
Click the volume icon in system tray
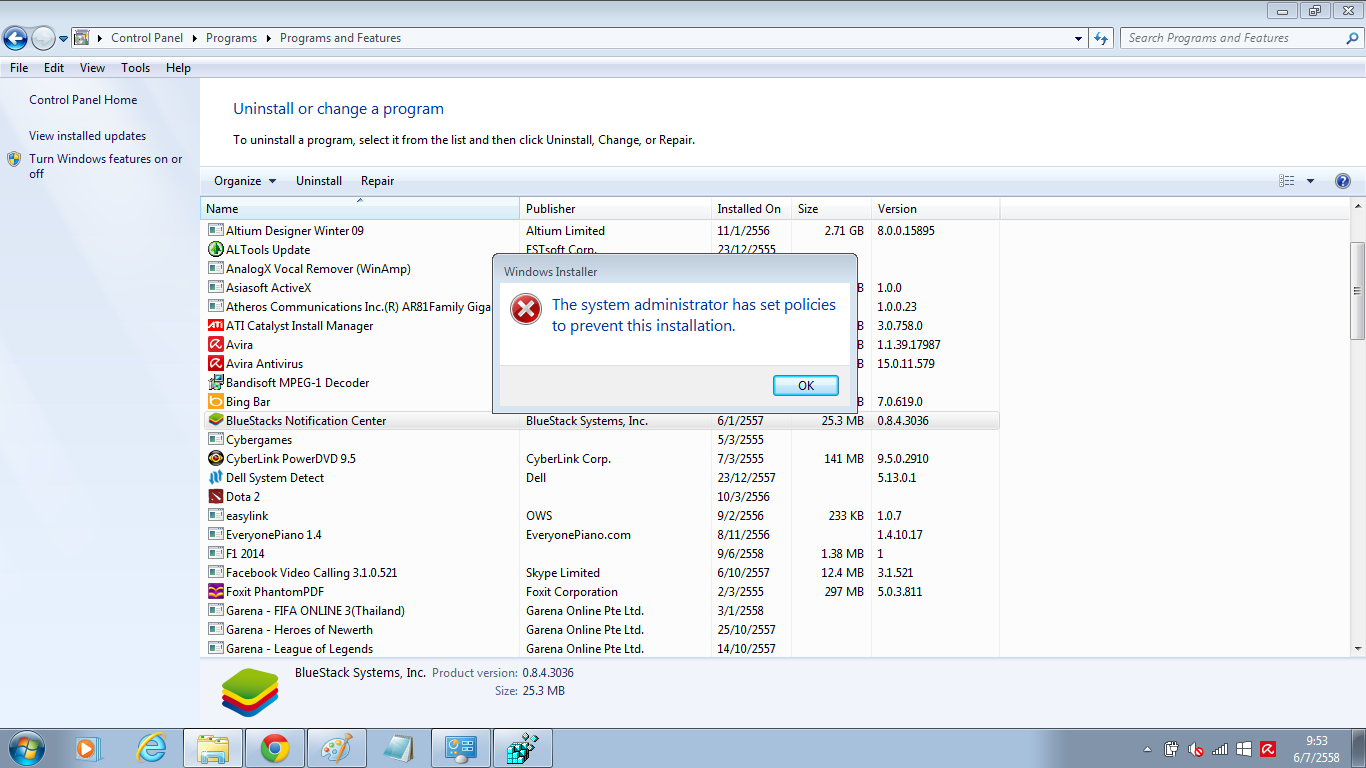click(x=1195, y=749)
